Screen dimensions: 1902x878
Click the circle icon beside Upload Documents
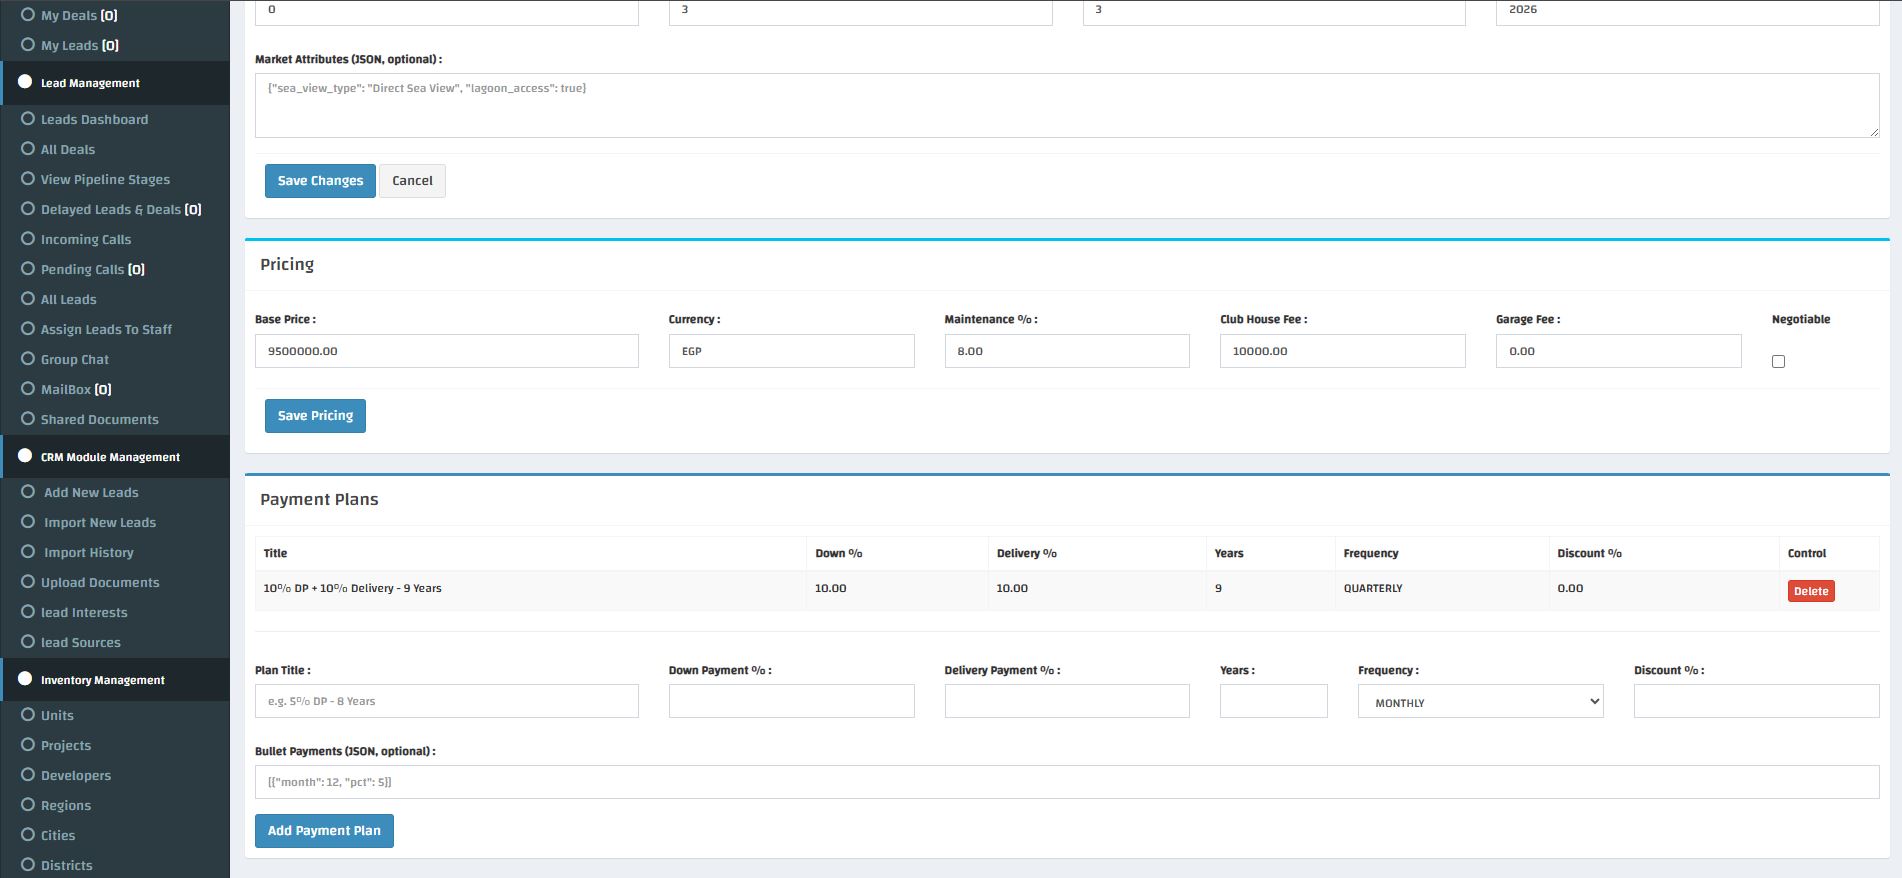pyautogui.click(x=28, y=581)
